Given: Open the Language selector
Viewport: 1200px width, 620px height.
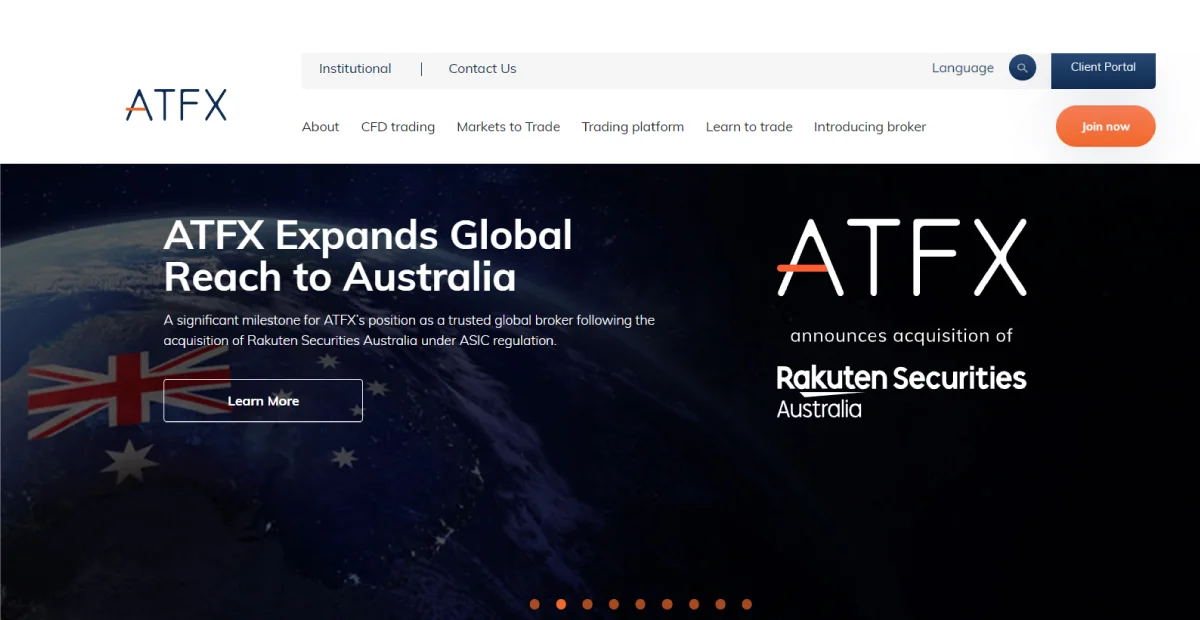Looking at the screenshot, I should pyautogui.click(x=962, y=68).
